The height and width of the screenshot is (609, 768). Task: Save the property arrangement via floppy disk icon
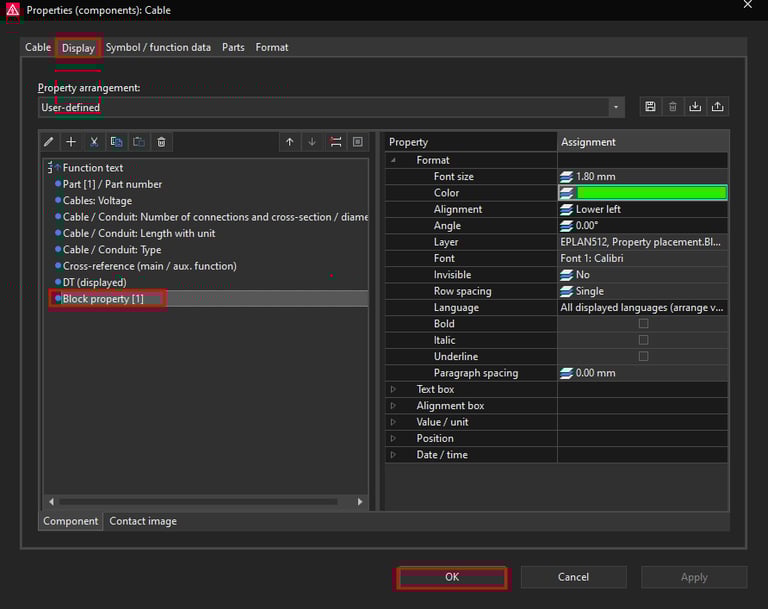click(x=650, y=107)
